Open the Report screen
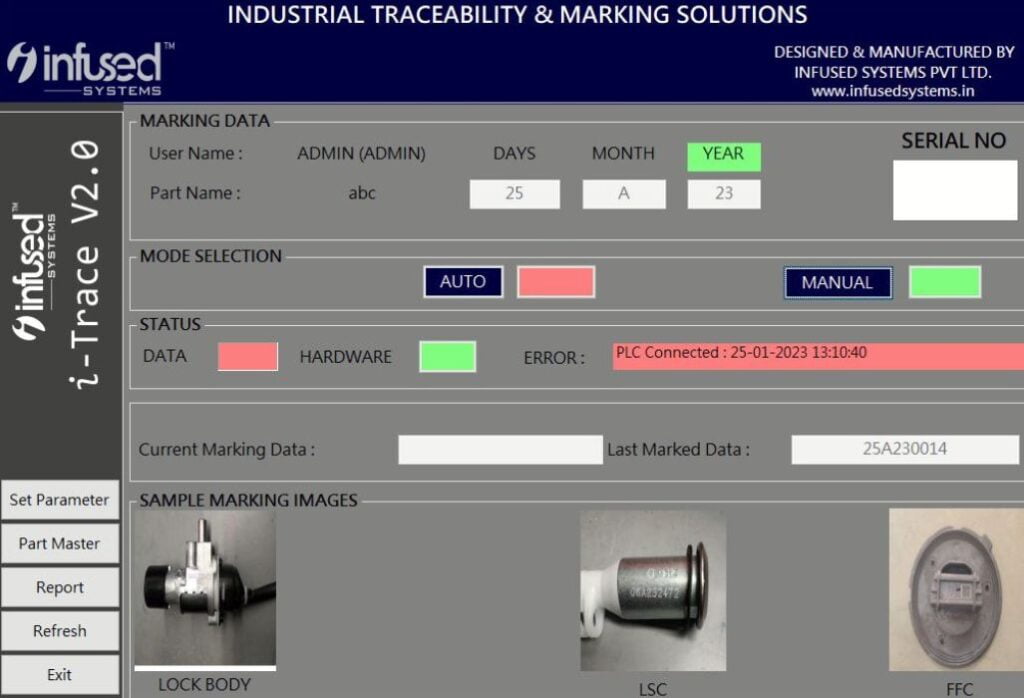Viewport: 1024px width, 698px height. point(60,587)
